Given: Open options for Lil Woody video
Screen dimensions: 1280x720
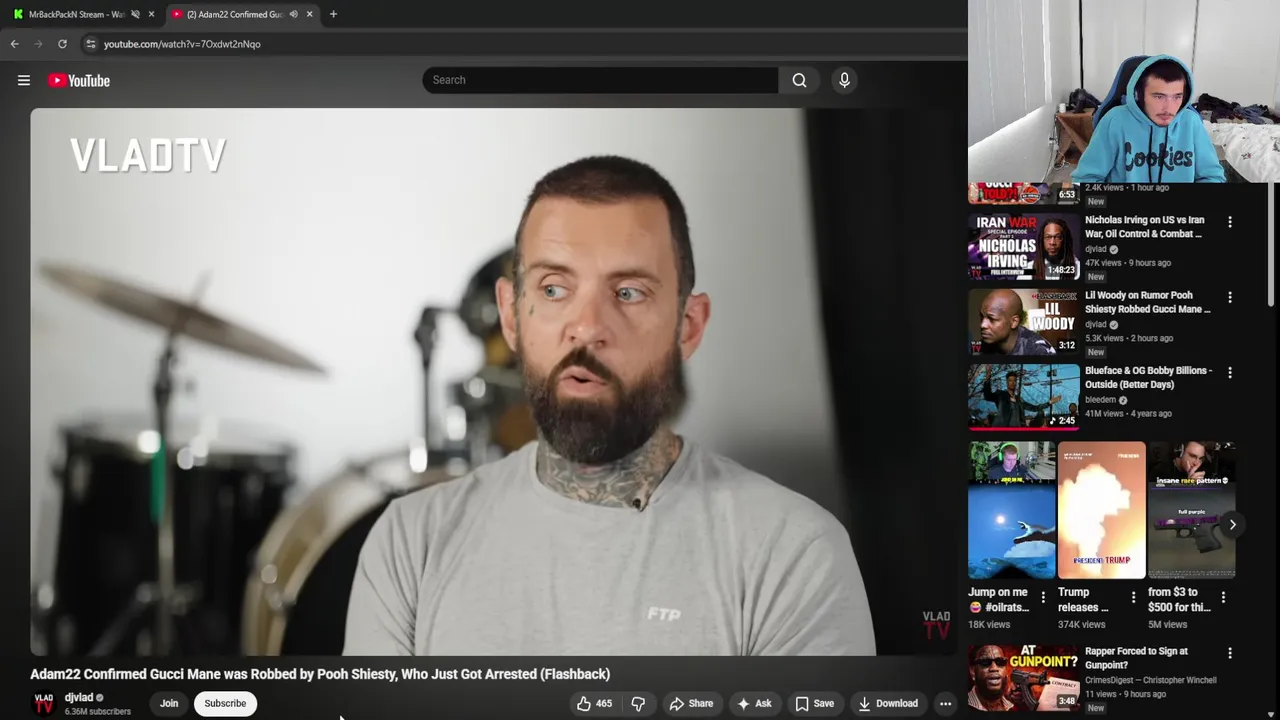Looking at the screenshot, I should [1230, 297].
